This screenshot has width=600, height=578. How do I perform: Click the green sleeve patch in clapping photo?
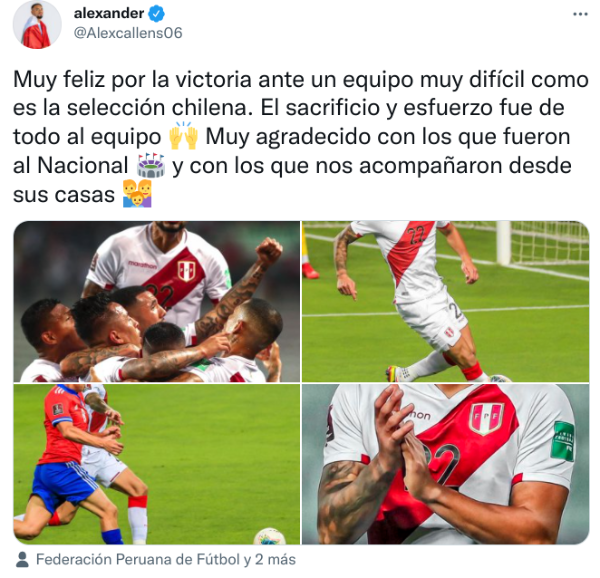click(563, 441)
